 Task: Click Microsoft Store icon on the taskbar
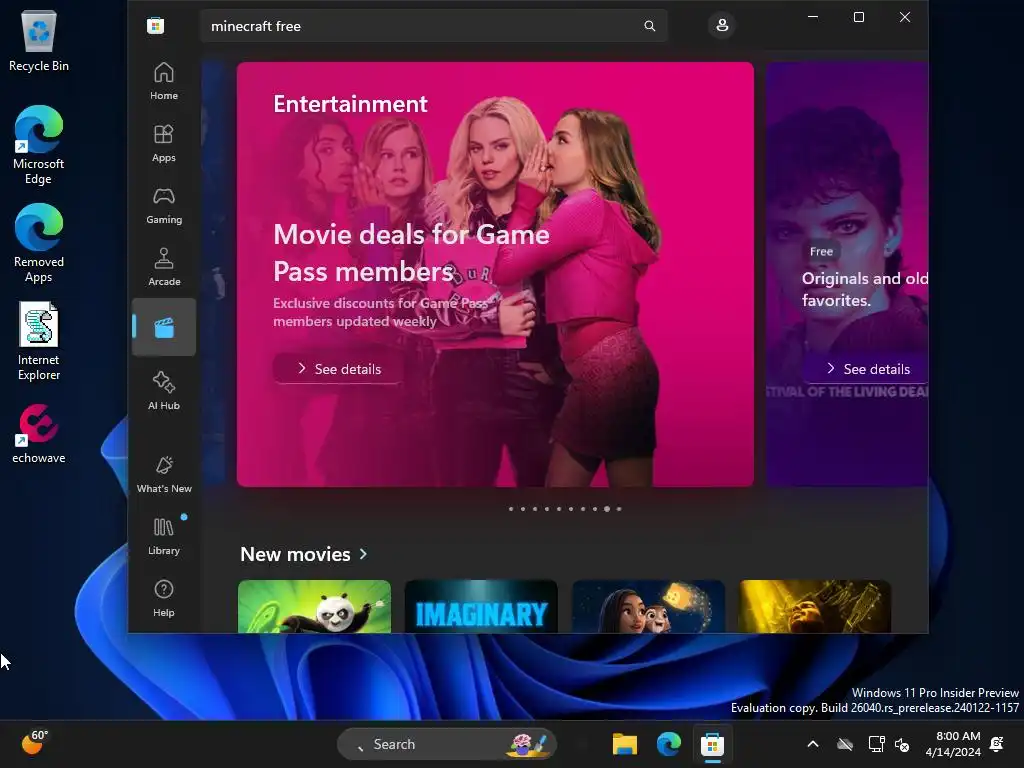pos(712,744)
